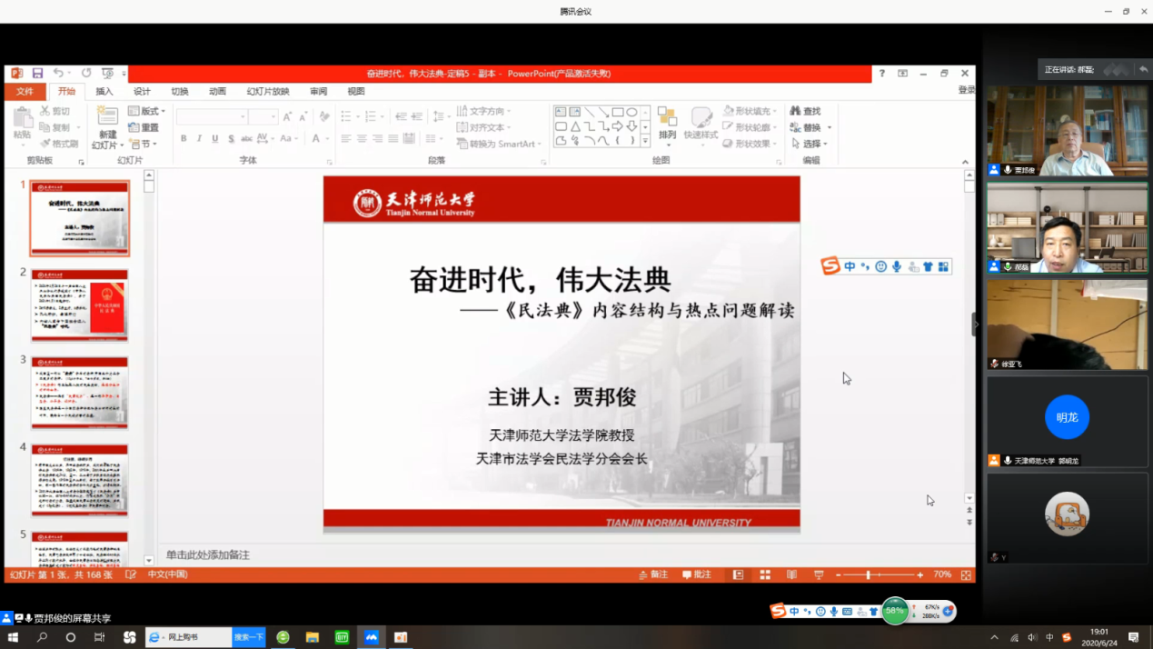Image resolution: width=1153 pixels, height=649 pixels.
Task: Toggle Italic text formatting
Action: 199,139
